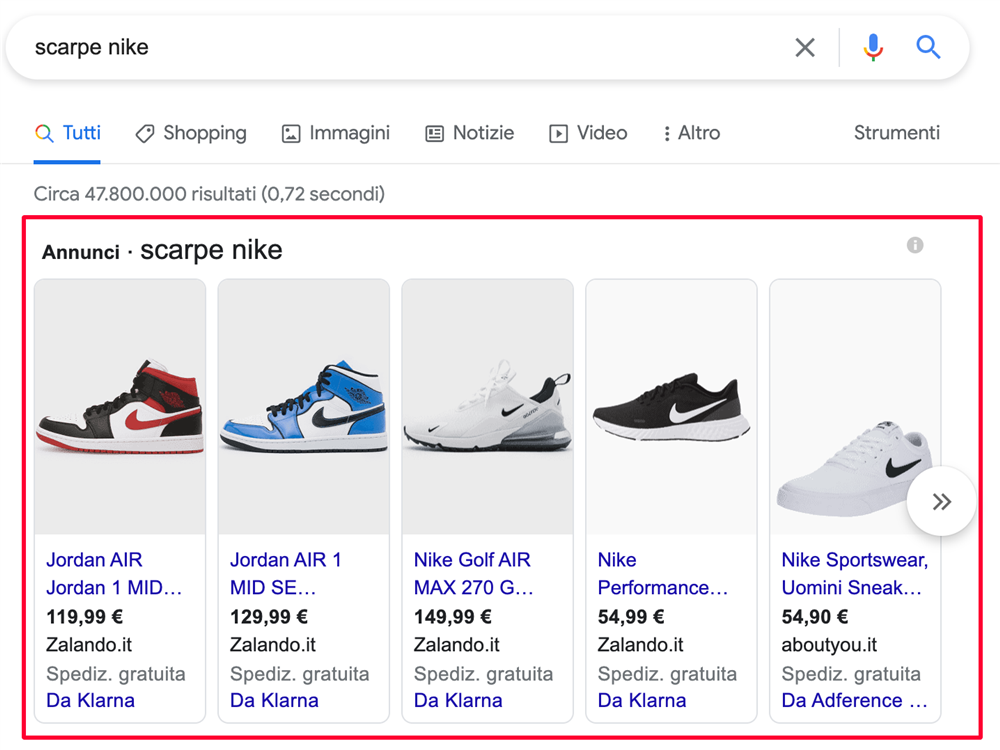
Task: Click the price 54,99 €
Action: click(631, 617)
